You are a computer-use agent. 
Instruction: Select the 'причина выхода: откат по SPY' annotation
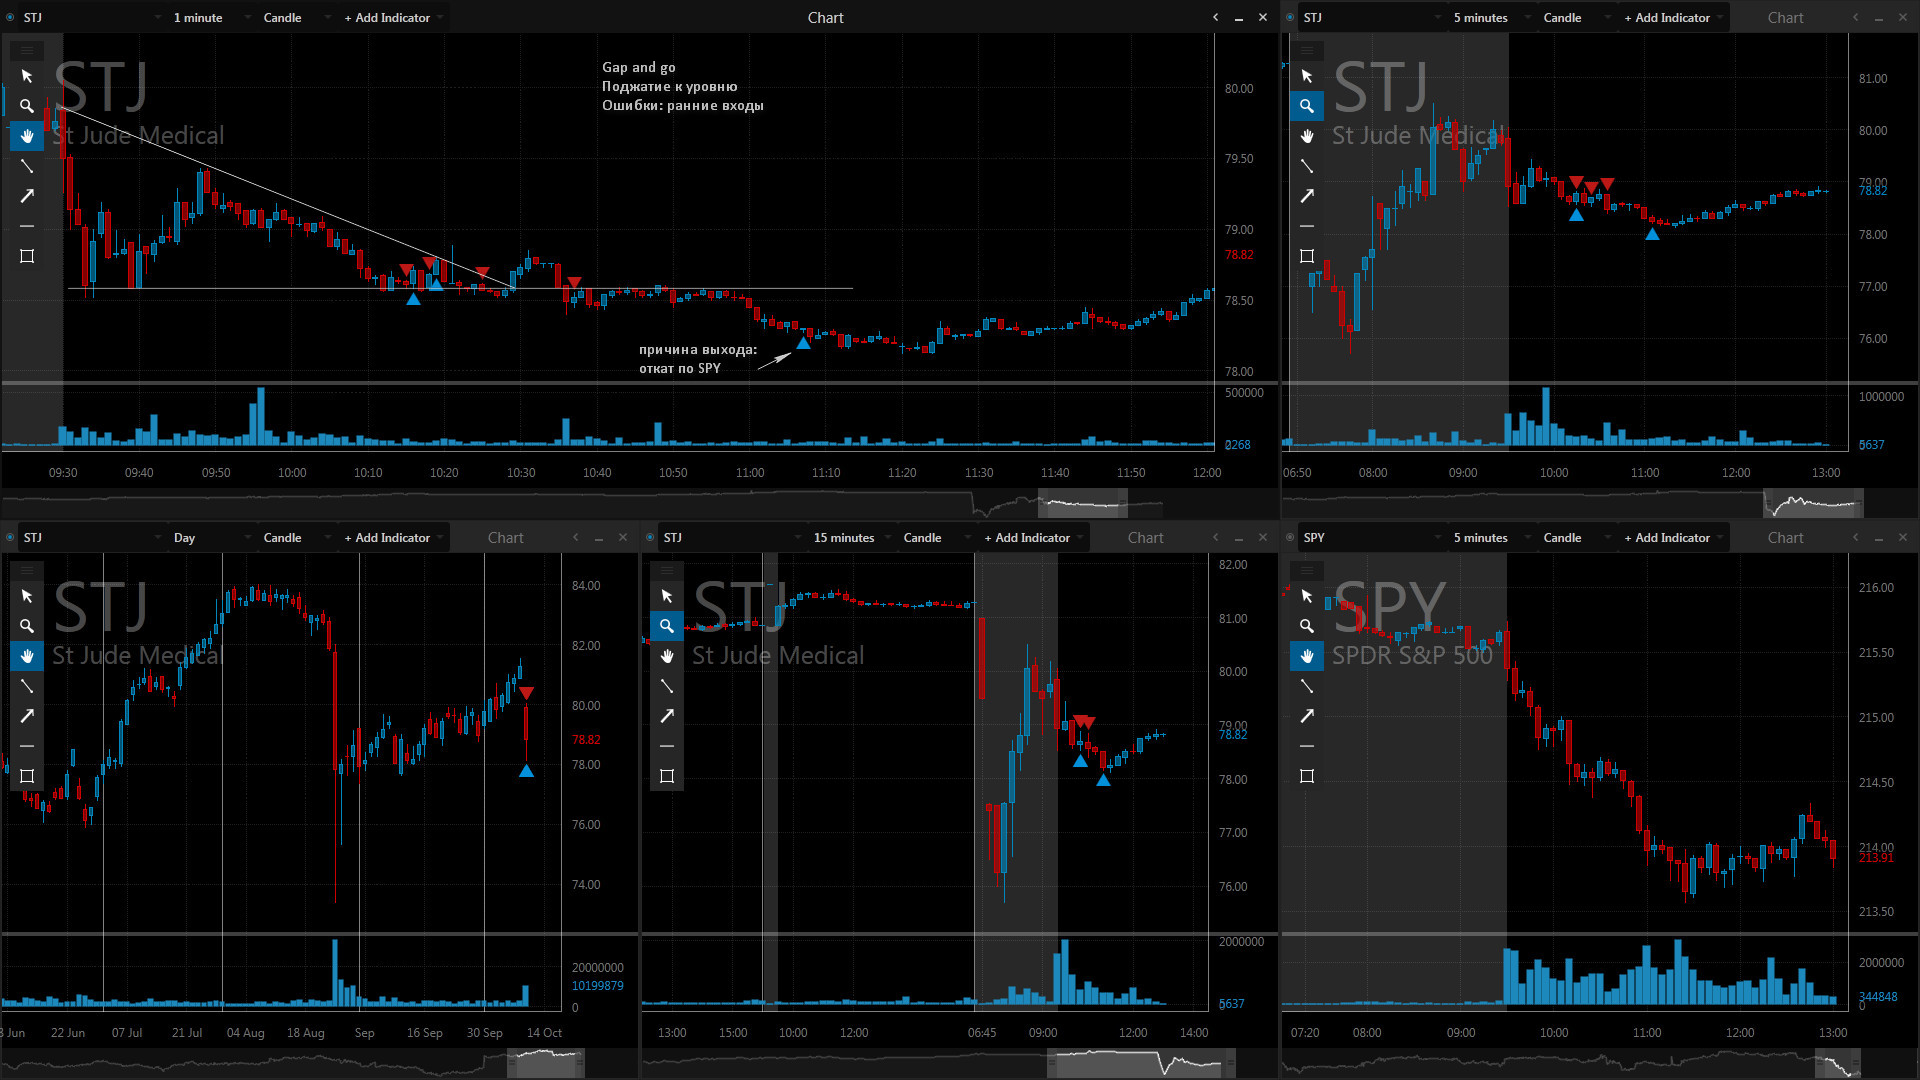698,359
